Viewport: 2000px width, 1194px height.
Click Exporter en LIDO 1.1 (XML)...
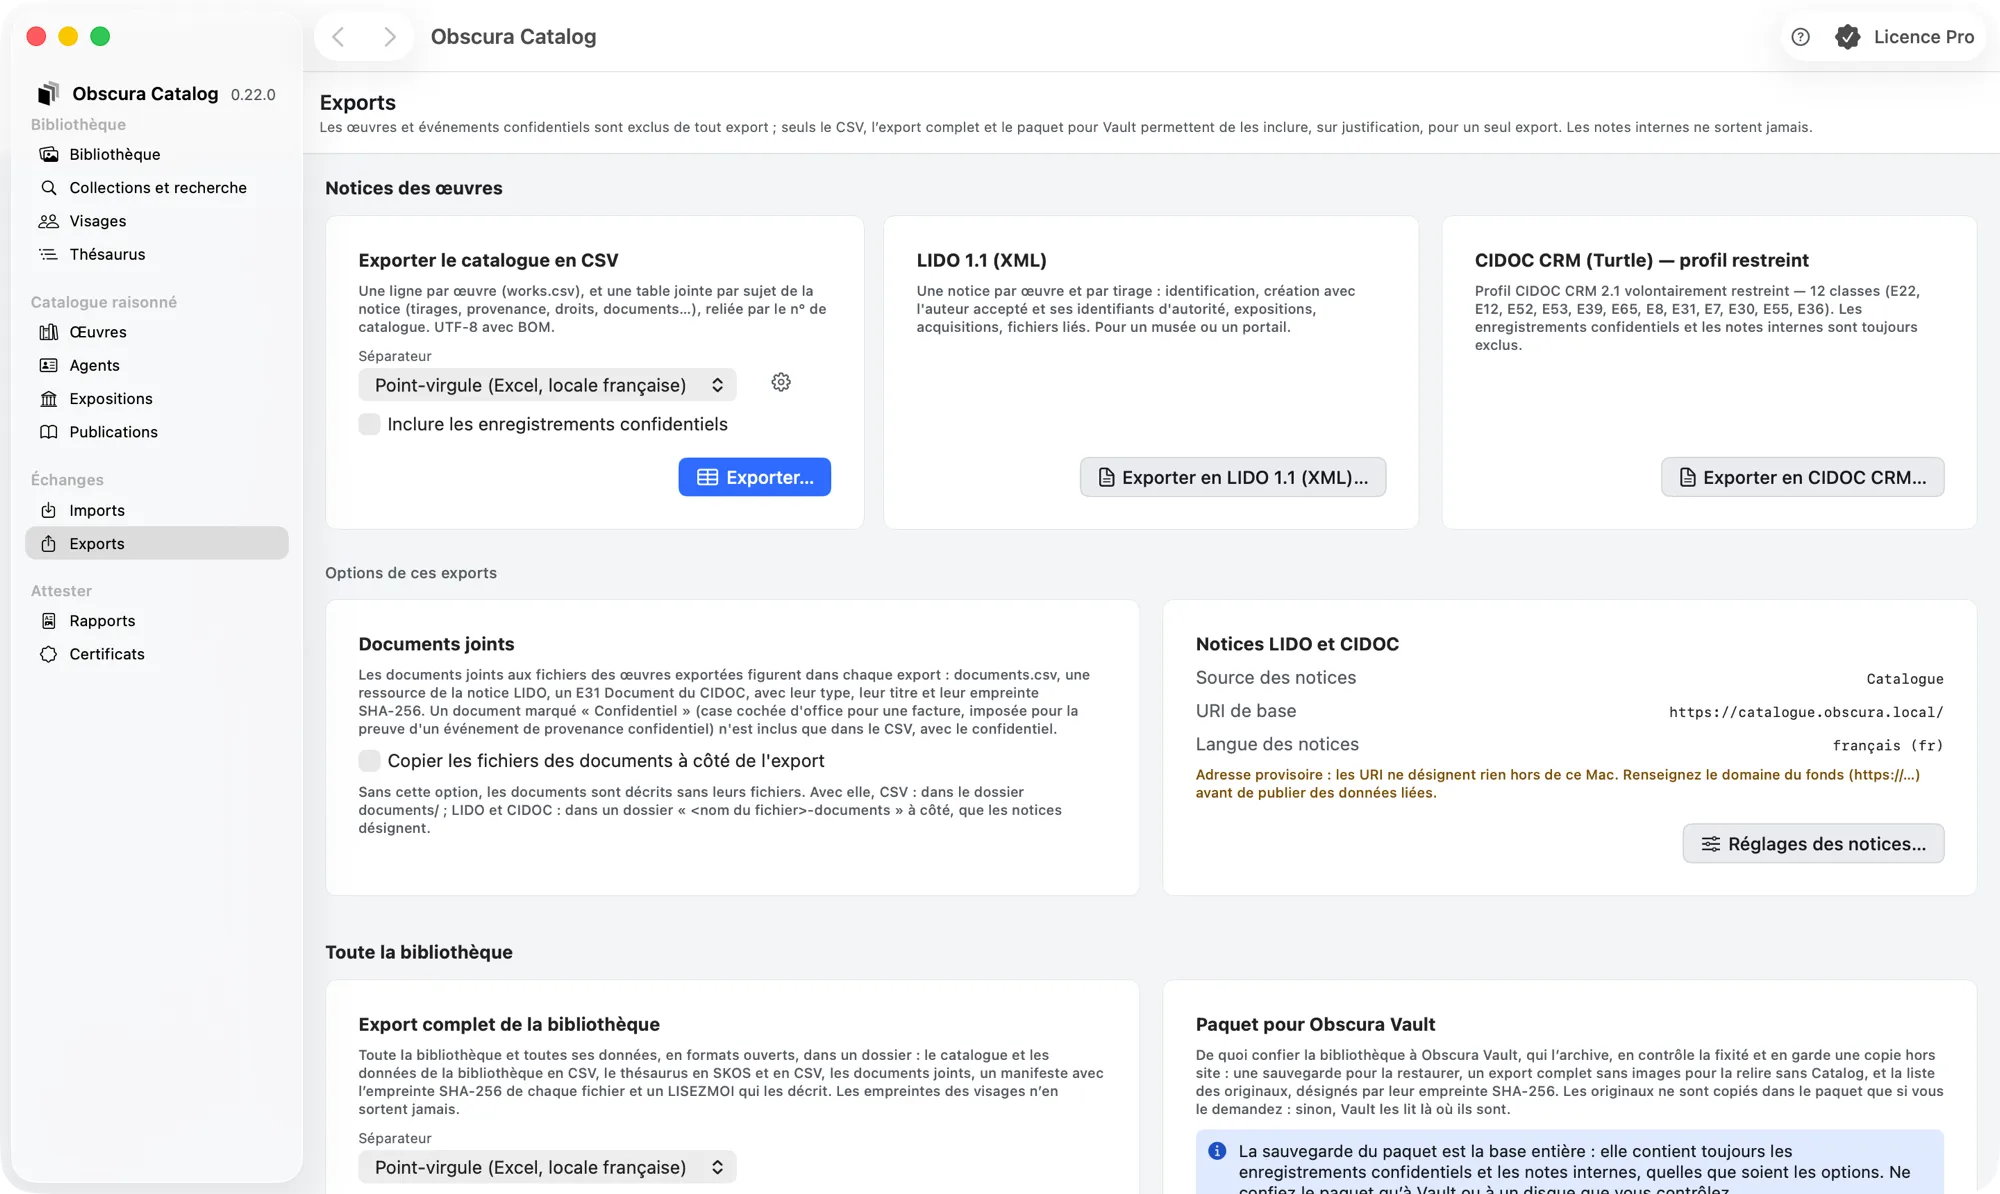(1232, 477)
